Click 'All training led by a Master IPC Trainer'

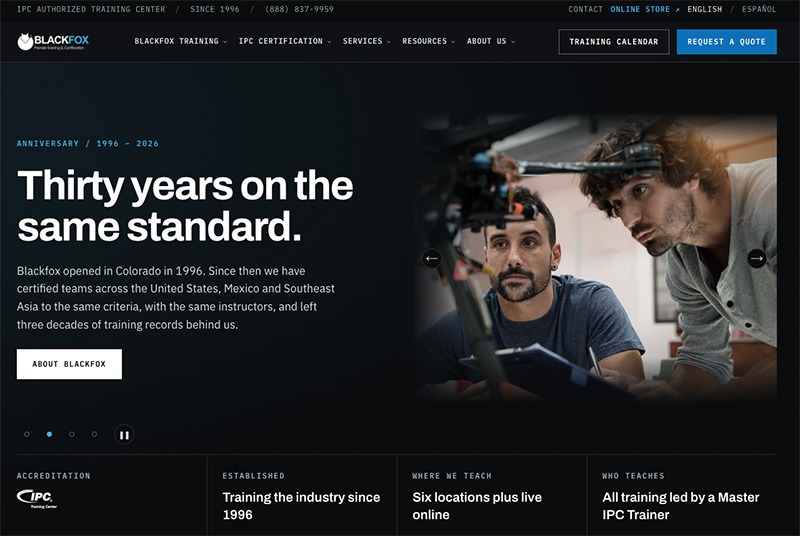(x=681, y=506)
